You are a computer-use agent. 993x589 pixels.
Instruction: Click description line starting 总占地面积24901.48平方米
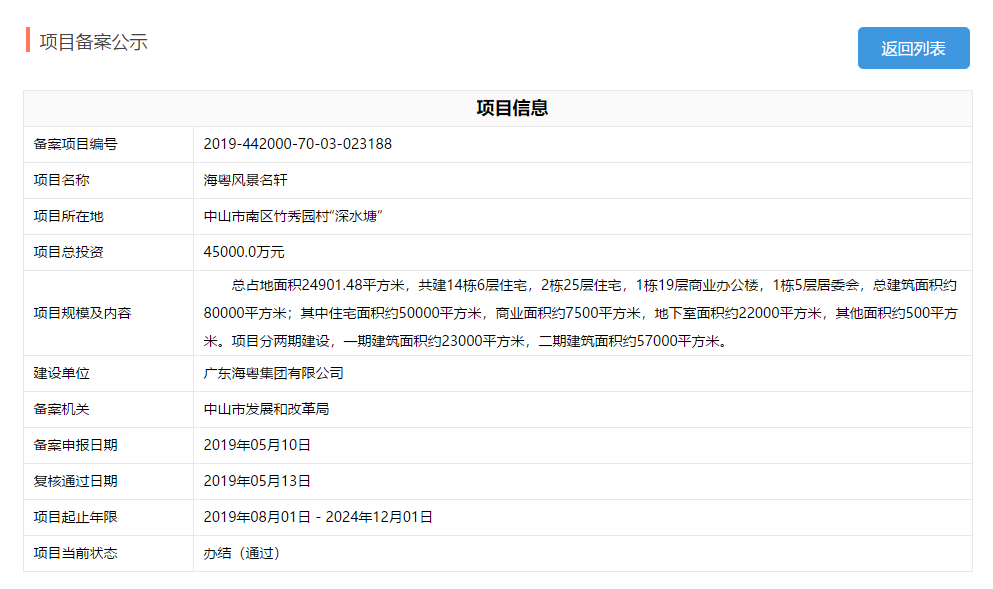point(594,286)
